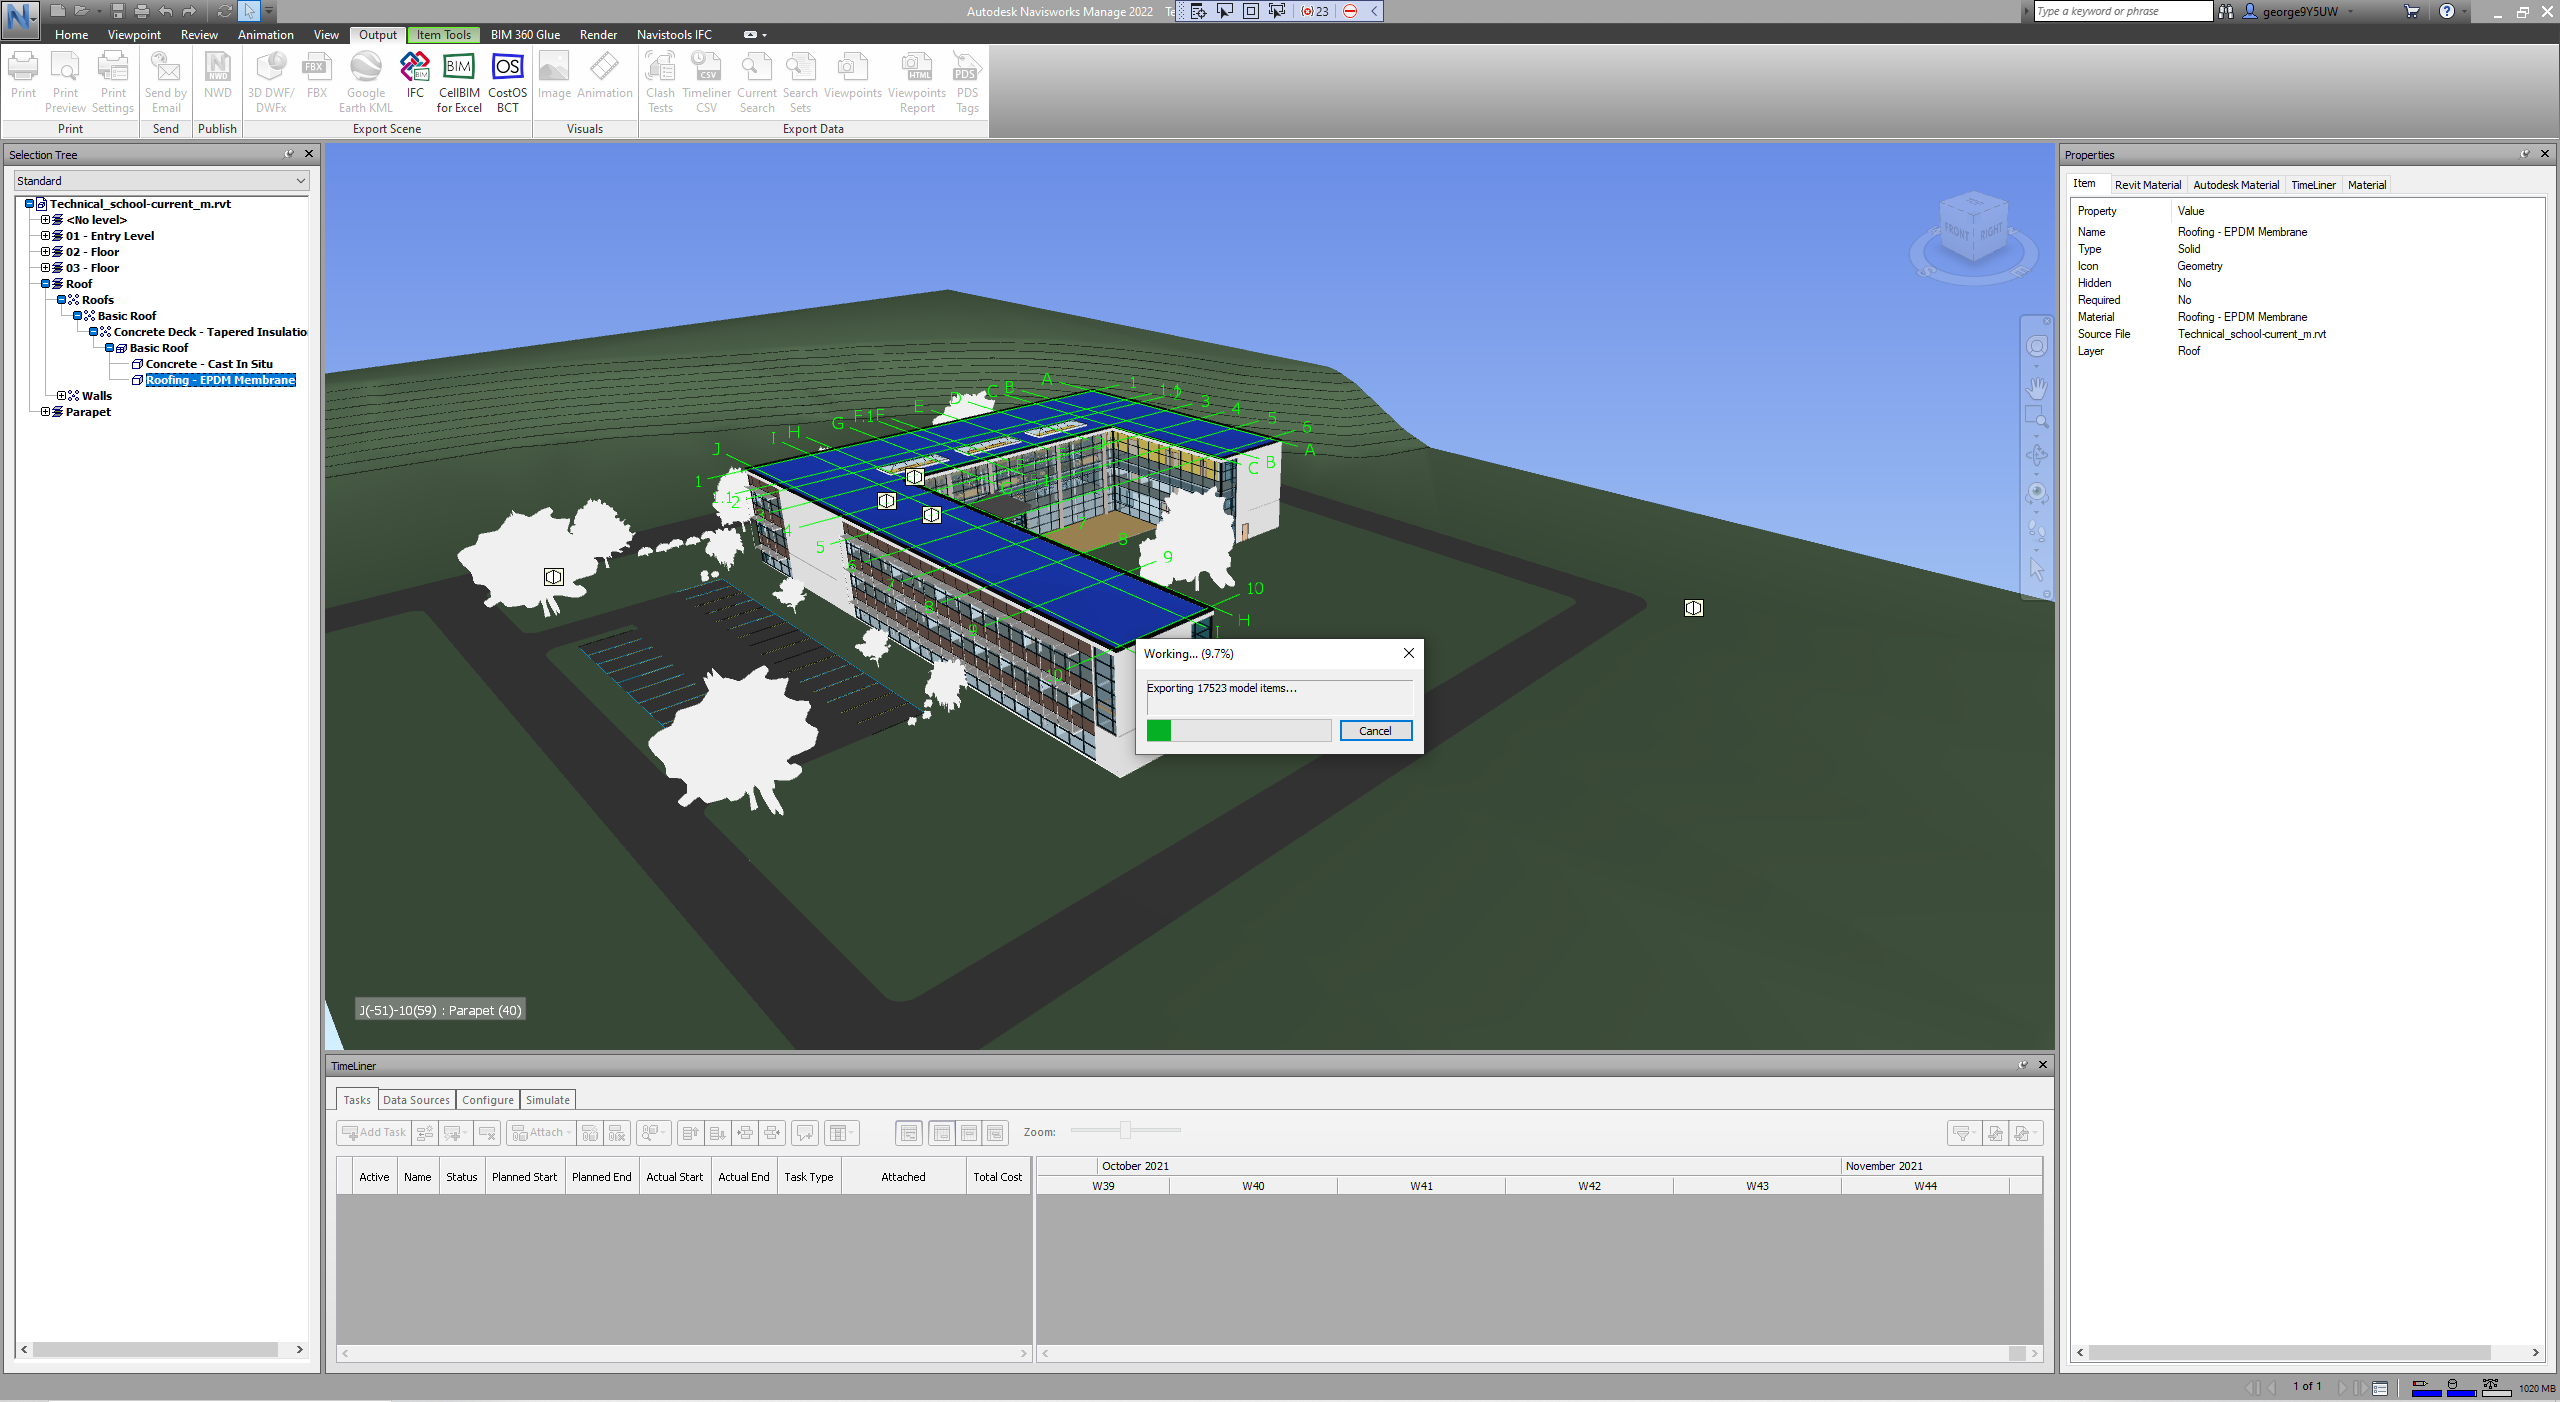This screenshot has width=2560, height=1402.
Task: Click the TimeLiner Zoom slider
Action: [x=1125, y=1131]
